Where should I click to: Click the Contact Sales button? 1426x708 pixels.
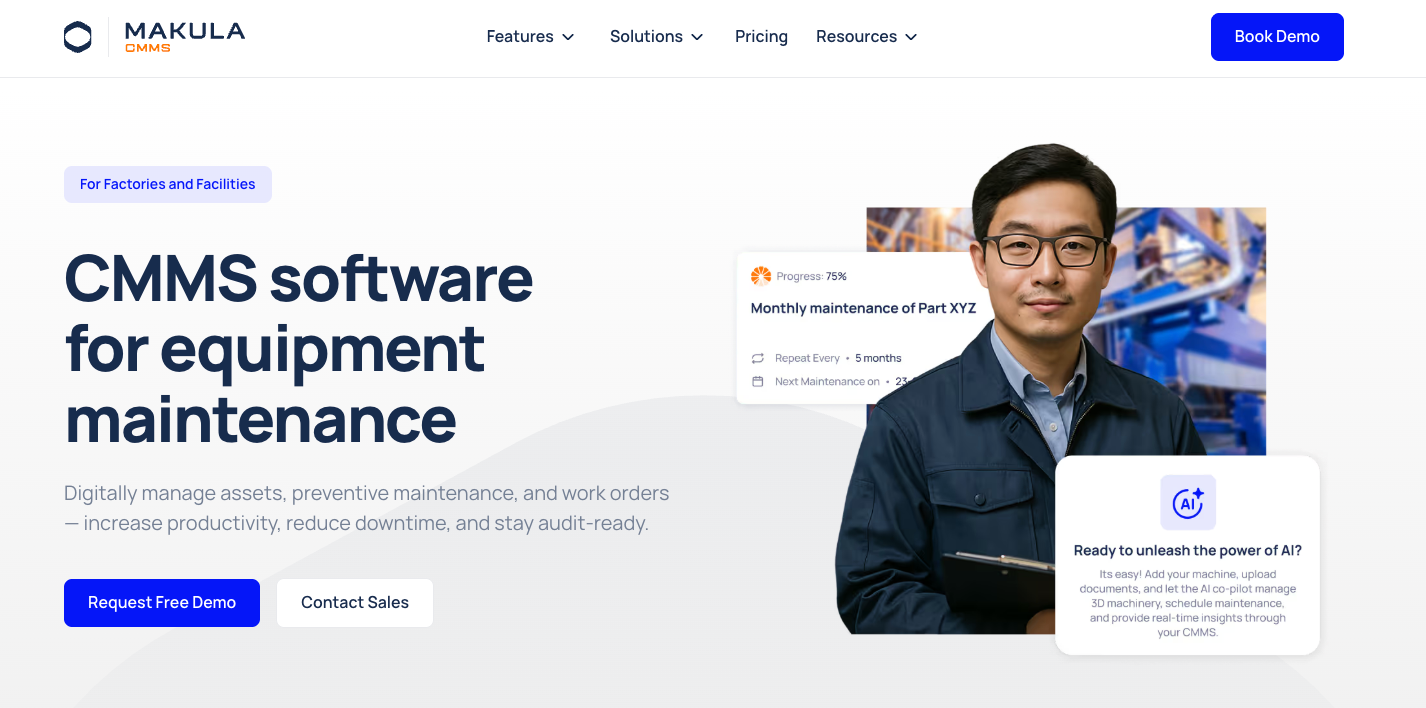point(355,603)
